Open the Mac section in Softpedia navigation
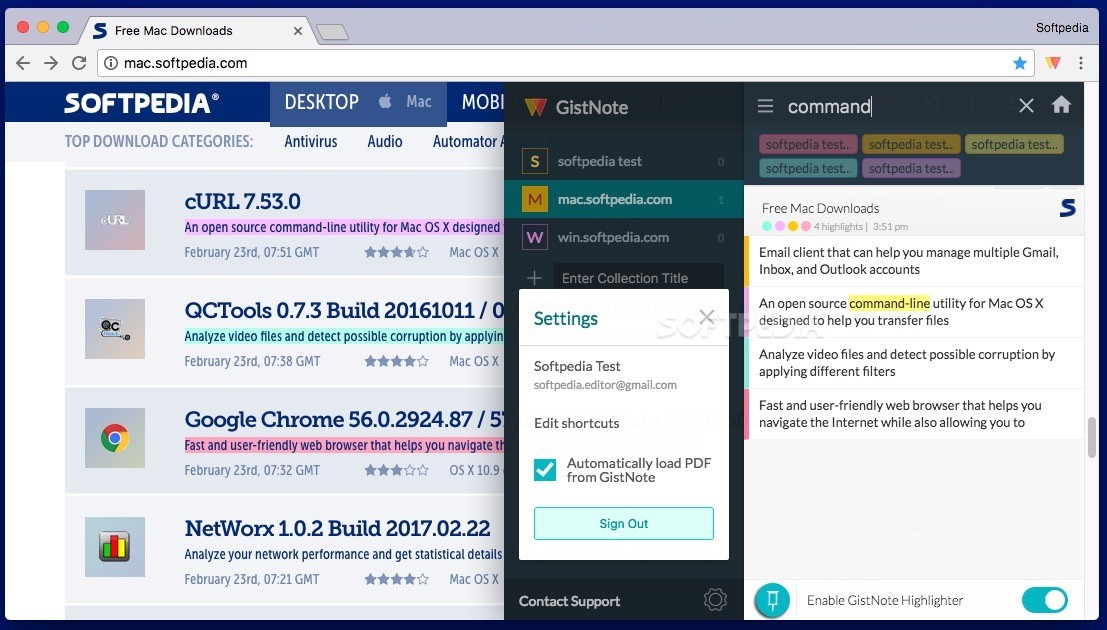The image size is (1107, 630). coord(418,102)
